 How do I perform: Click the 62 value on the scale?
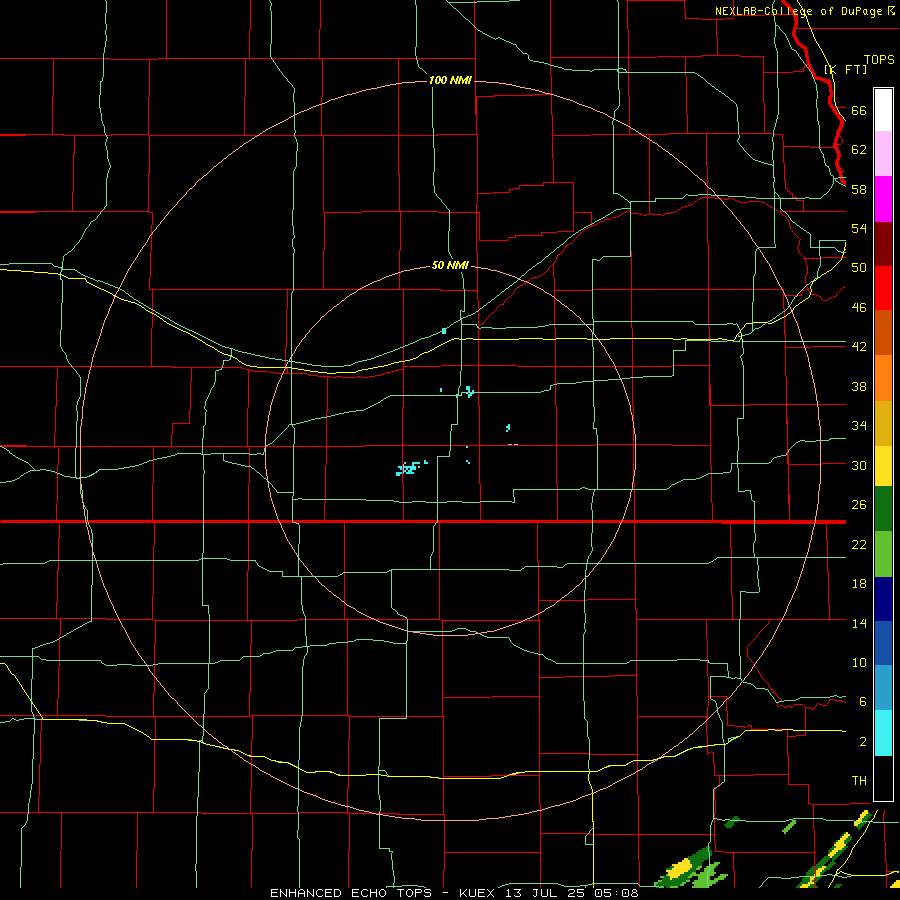[x=859, y=150]
